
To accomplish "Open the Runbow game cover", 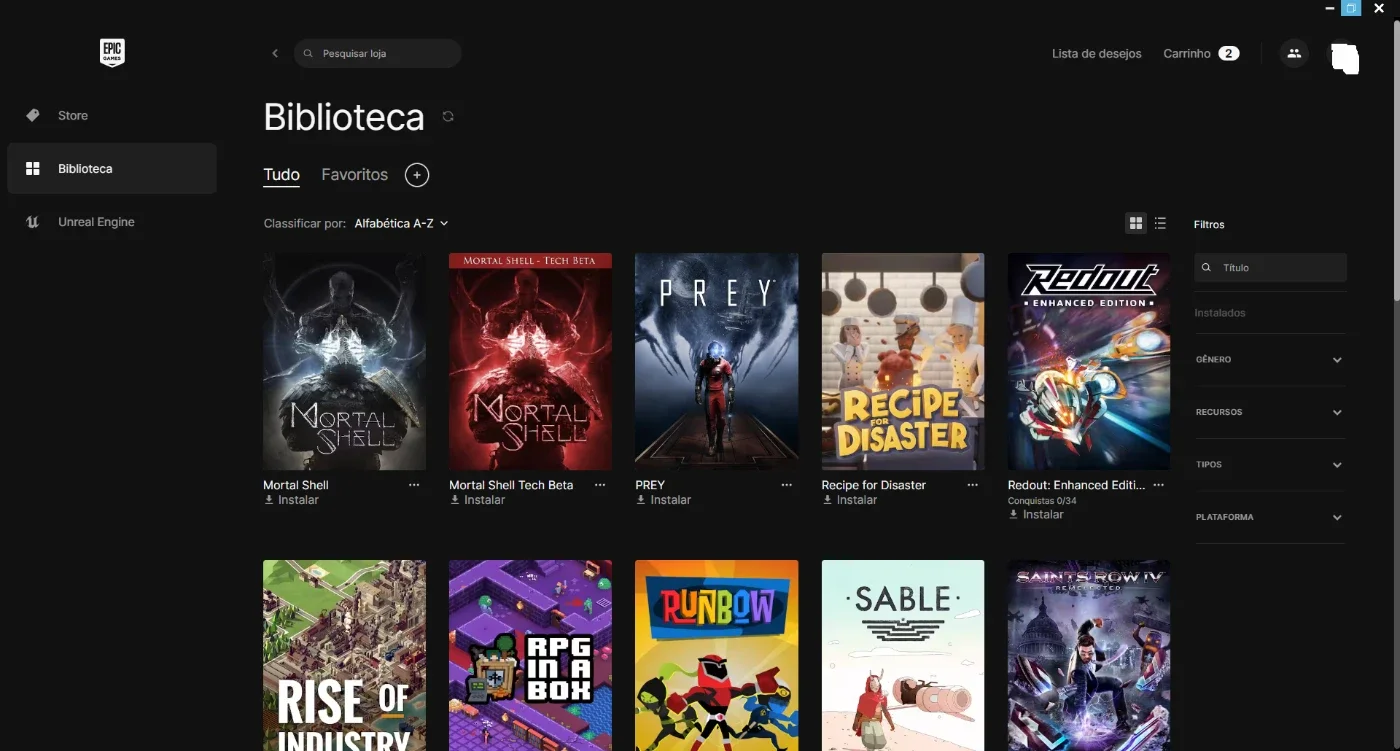I will 717,655.
